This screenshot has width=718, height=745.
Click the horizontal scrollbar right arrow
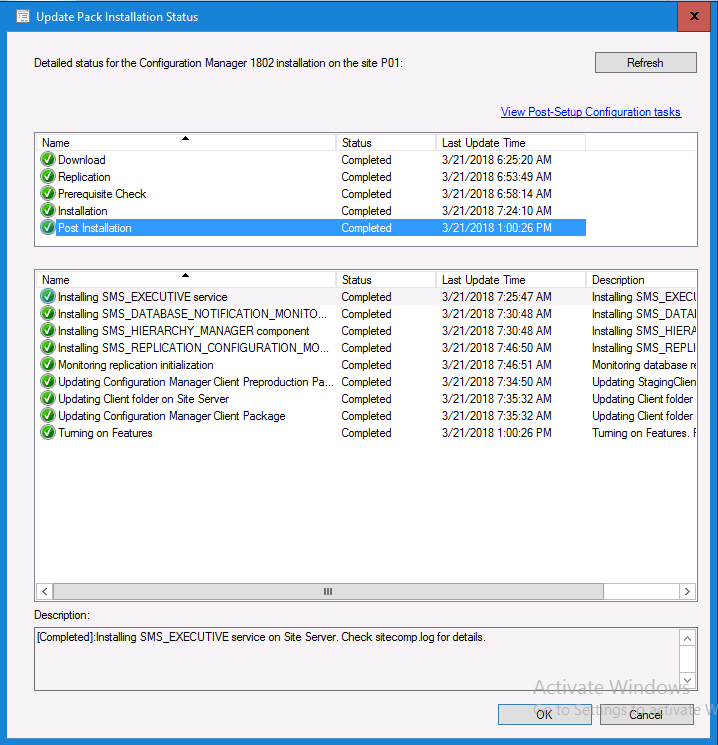pyautogui.click(x=687, y=592)
